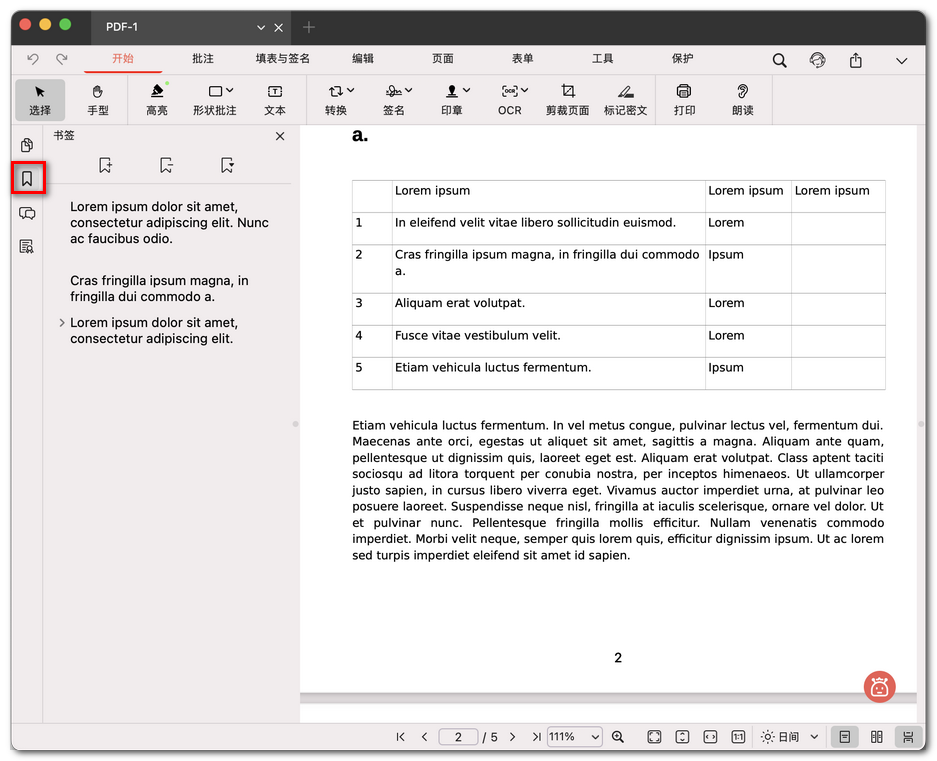Start 朗读 read aloud
This screenshot has width=937, height=761.
click(742, 99)
